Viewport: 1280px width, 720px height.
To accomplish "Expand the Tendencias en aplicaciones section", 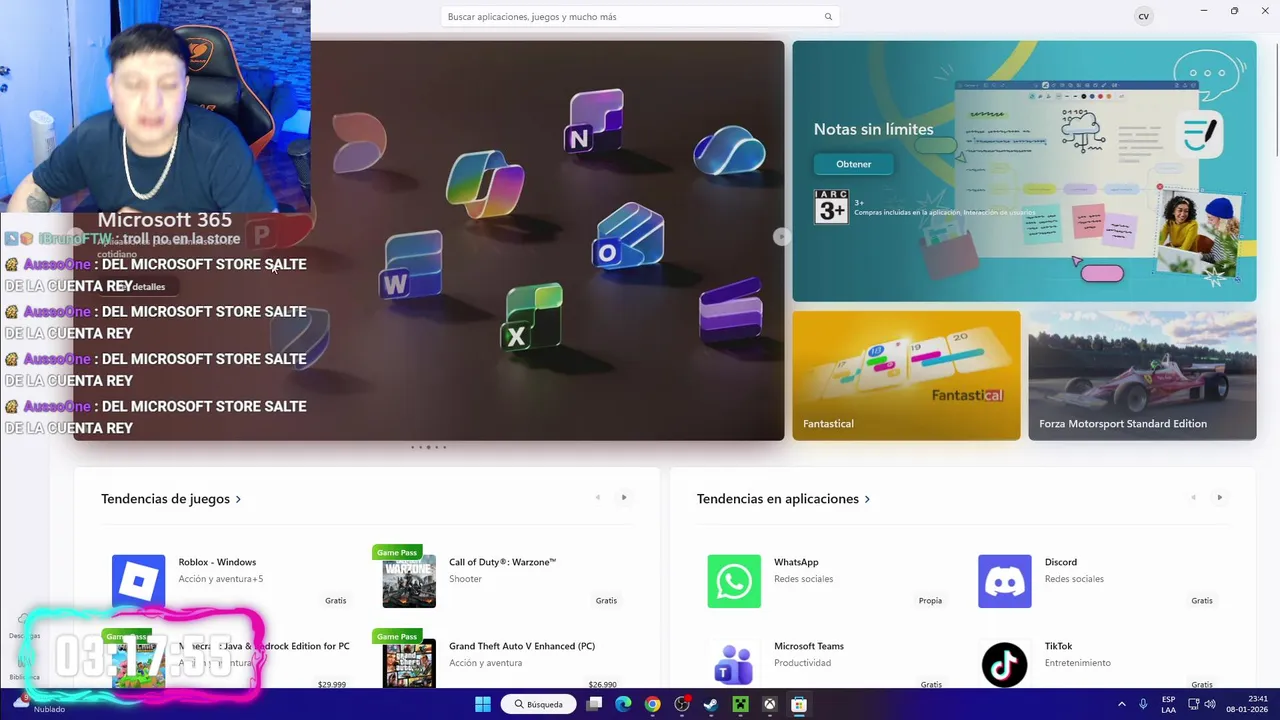I will click(x=783, y=498).
